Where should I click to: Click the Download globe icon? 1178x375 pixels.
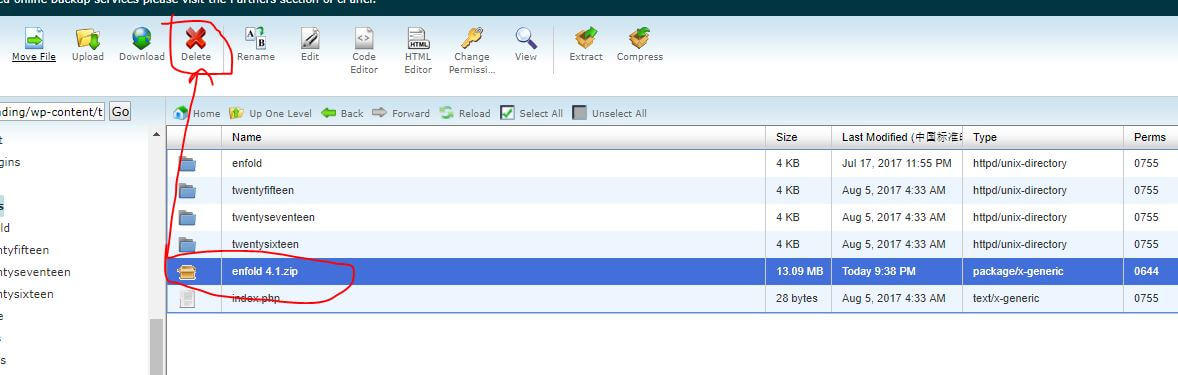tap(141, 38)
